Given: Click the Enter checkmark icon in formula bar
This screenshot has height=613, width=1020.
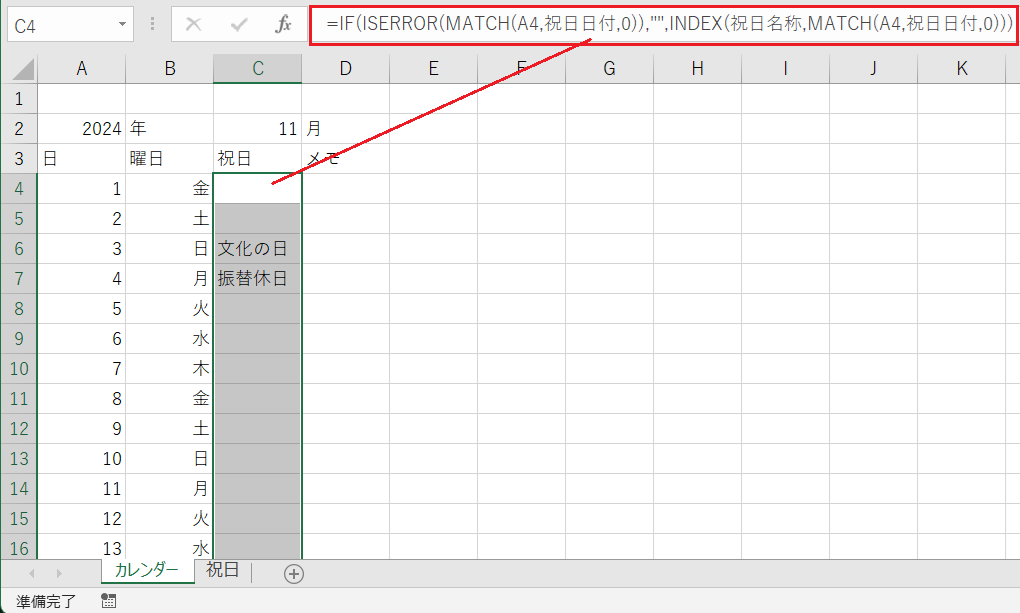Looking at the screenshot, I should click(x=239, y=24).
